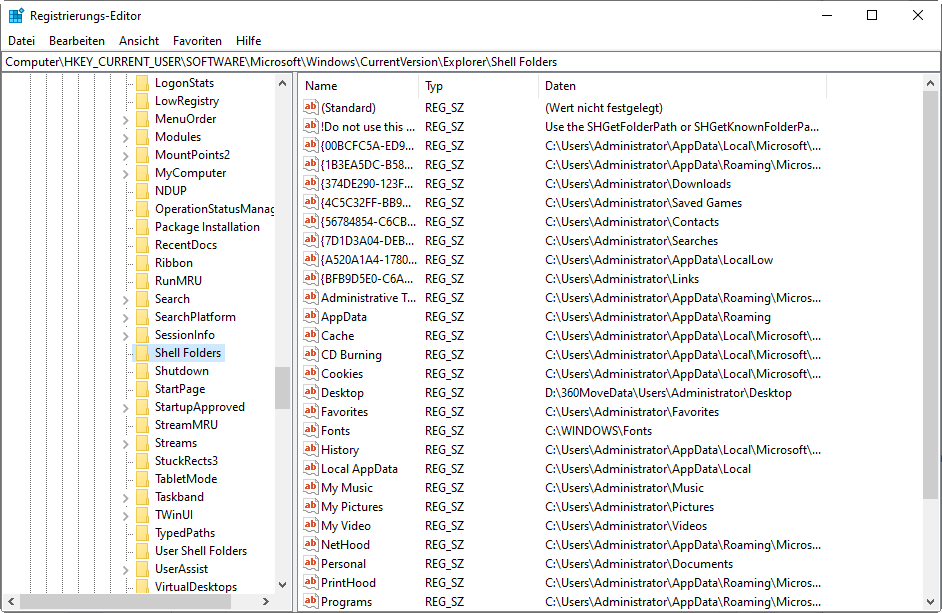Click data 'C:\Users\Administrator\Saved Games'
Screen dimensions: 942x613
tap(643, 203)
